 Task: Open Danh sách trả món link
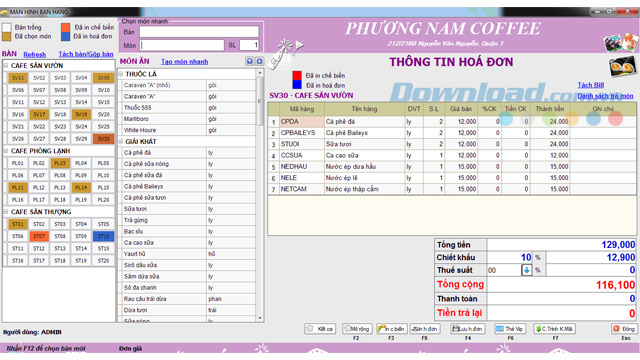tap(605, 96)
